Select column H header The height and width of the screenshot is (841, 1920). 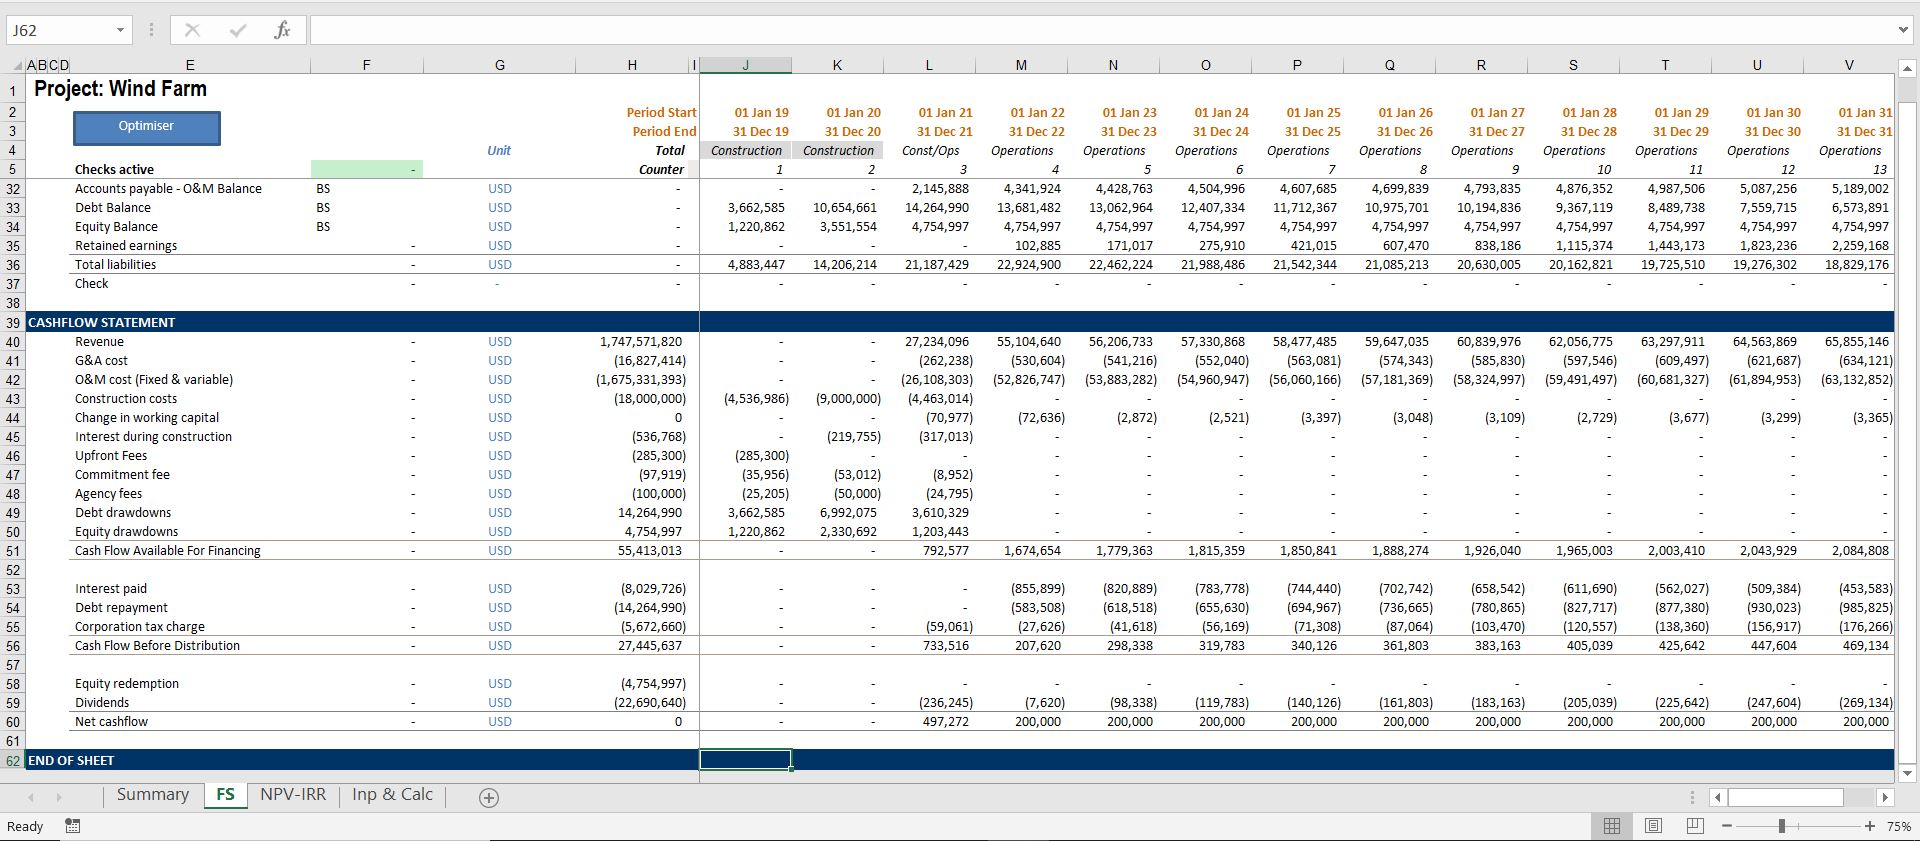(632, 65)
